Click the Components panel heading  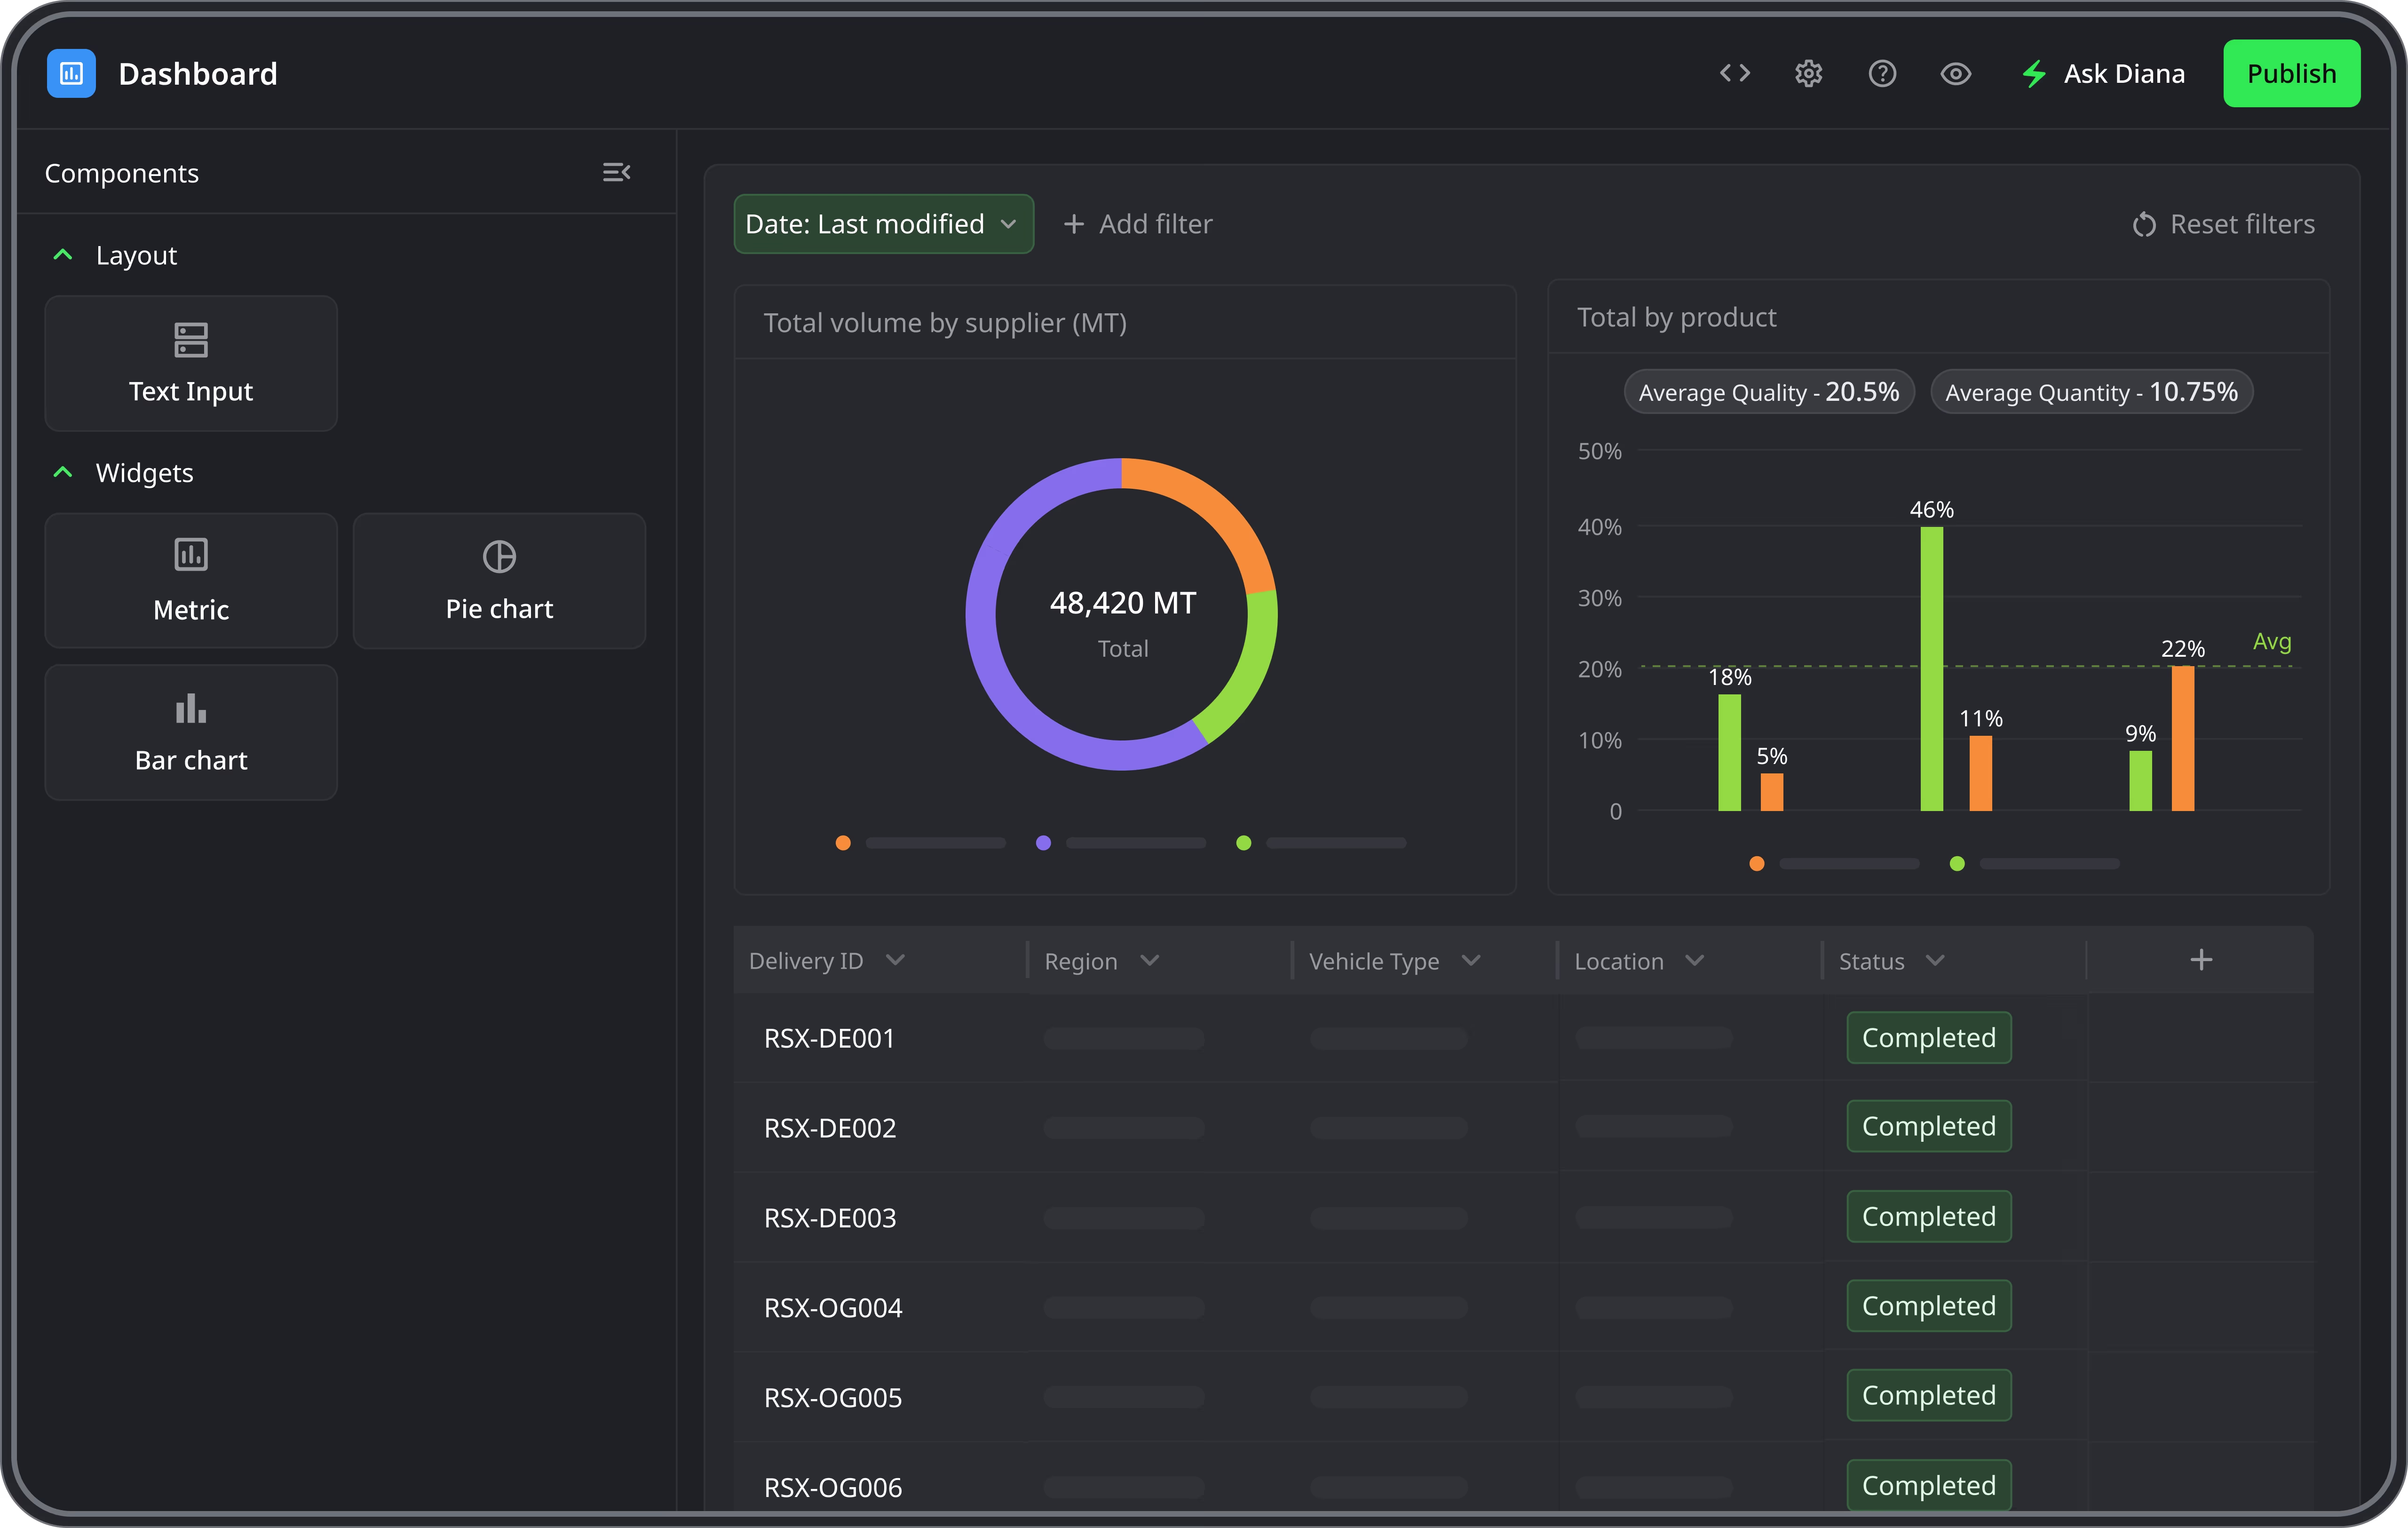tap(122, 173)
